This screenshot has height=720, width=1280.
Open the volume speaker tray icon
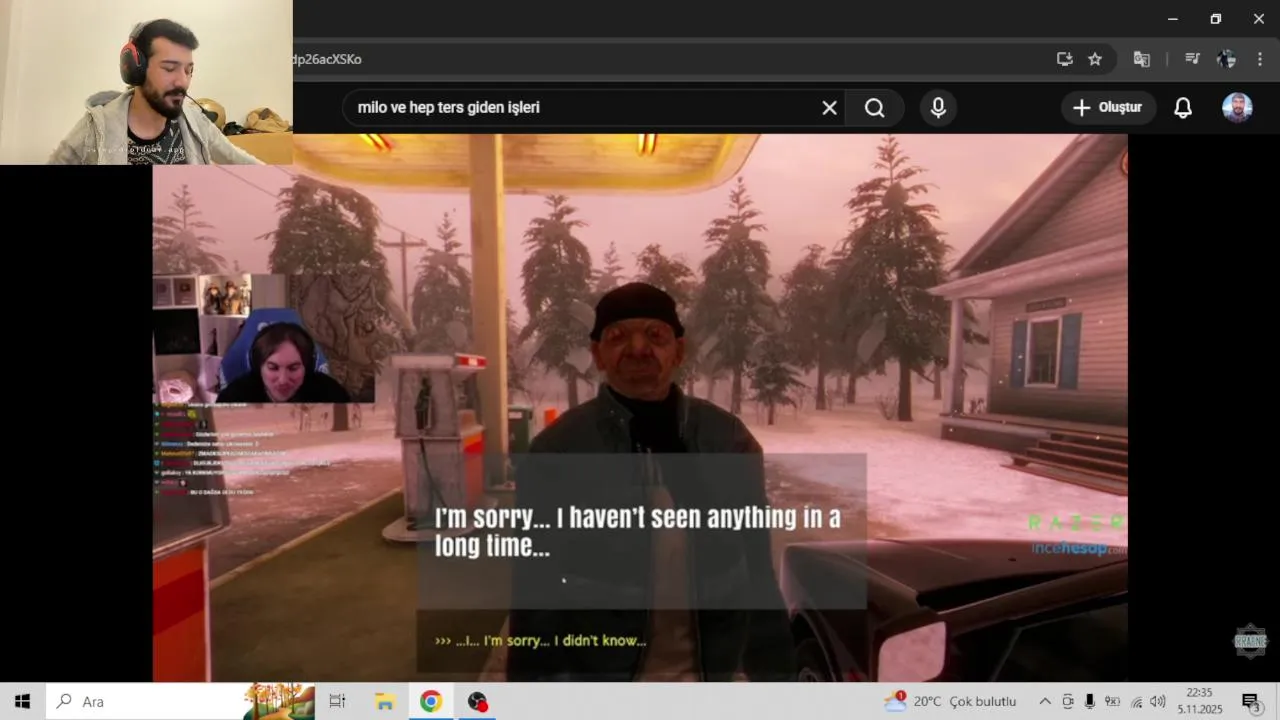pos(1158,701)
